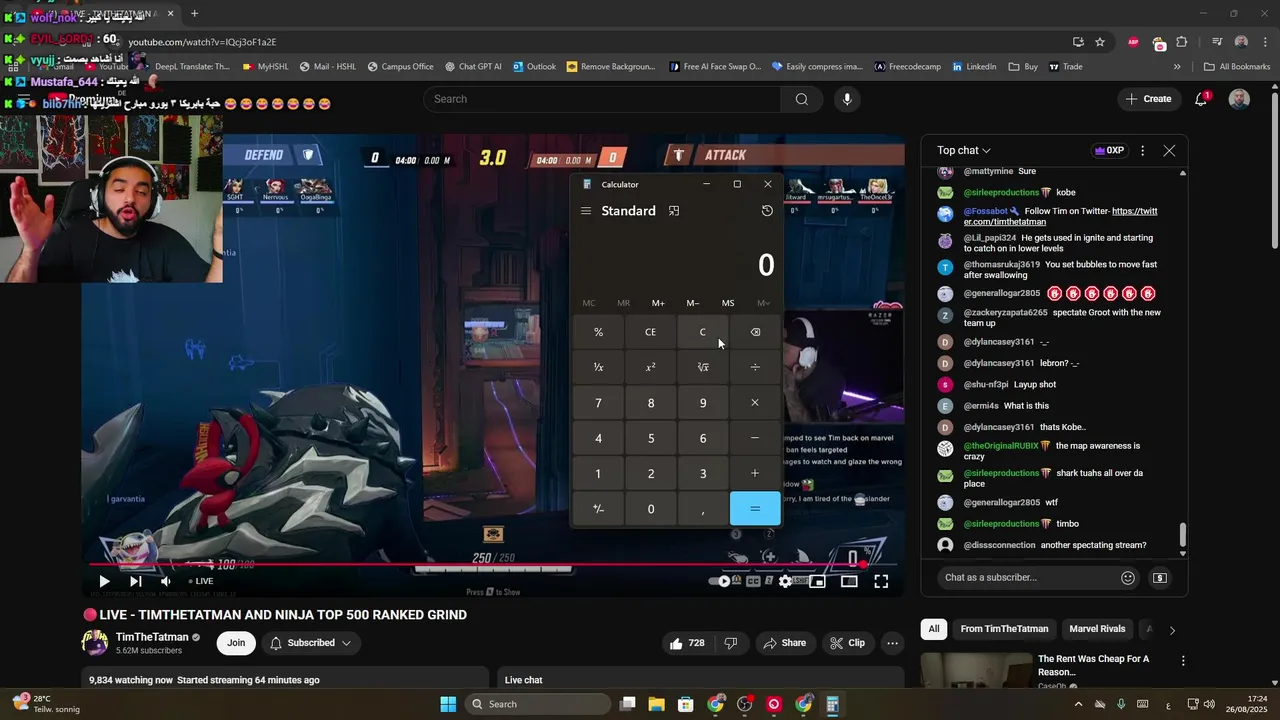Select the All filter chip
The image size is (1280, 720).
934,629
